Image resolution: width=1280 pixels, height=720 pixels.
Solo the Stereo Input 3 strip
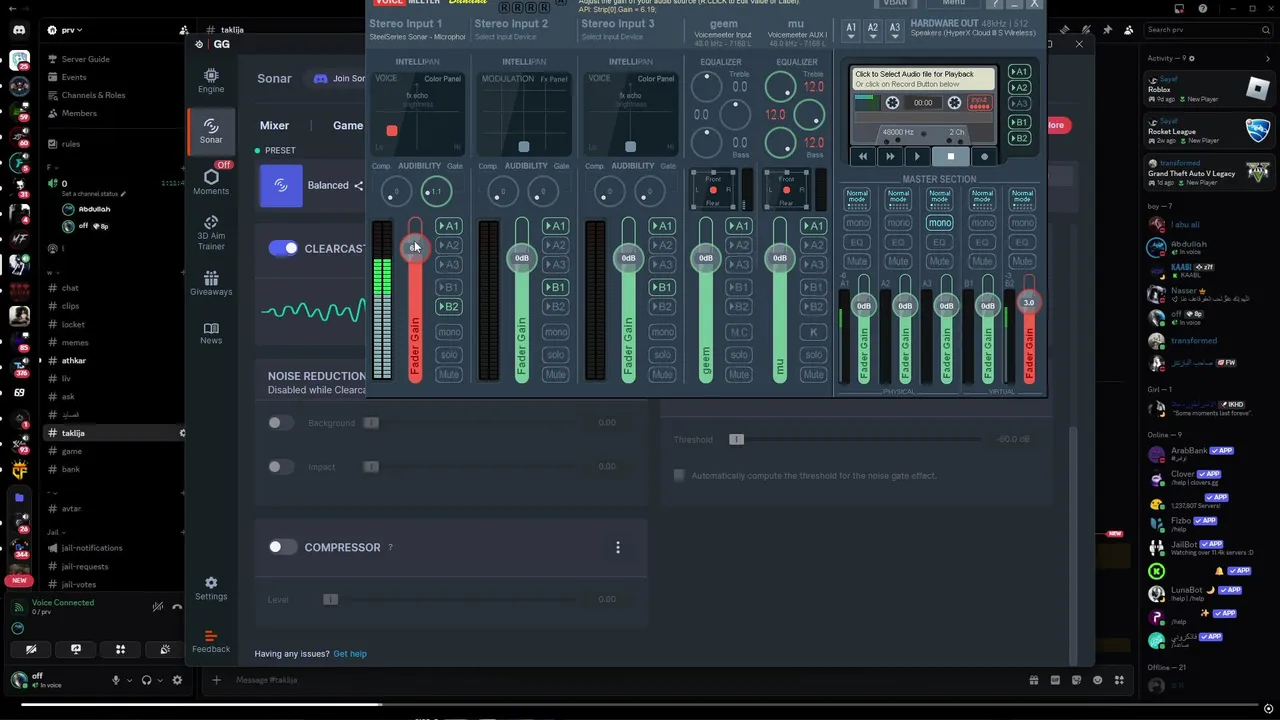tap(662, 355)
